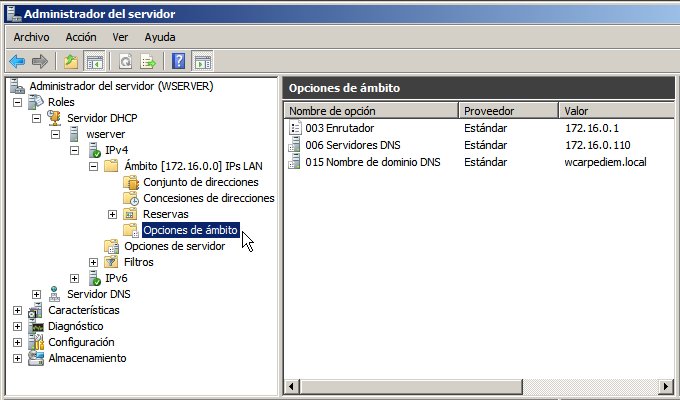Open the Archivo menu
The height and width of the screenshot is (400, 680).
(x=31, y=37)
